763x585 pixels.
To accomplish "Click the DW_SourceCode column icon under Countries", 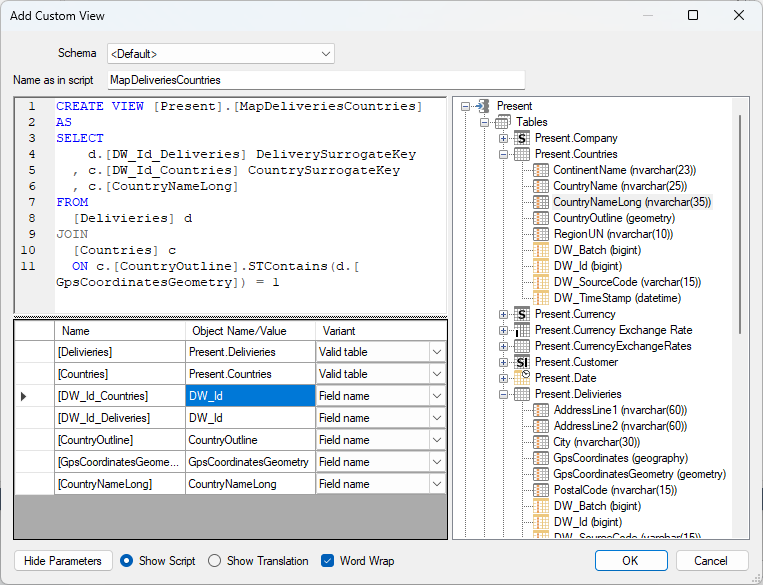I will tap(541, 282).
